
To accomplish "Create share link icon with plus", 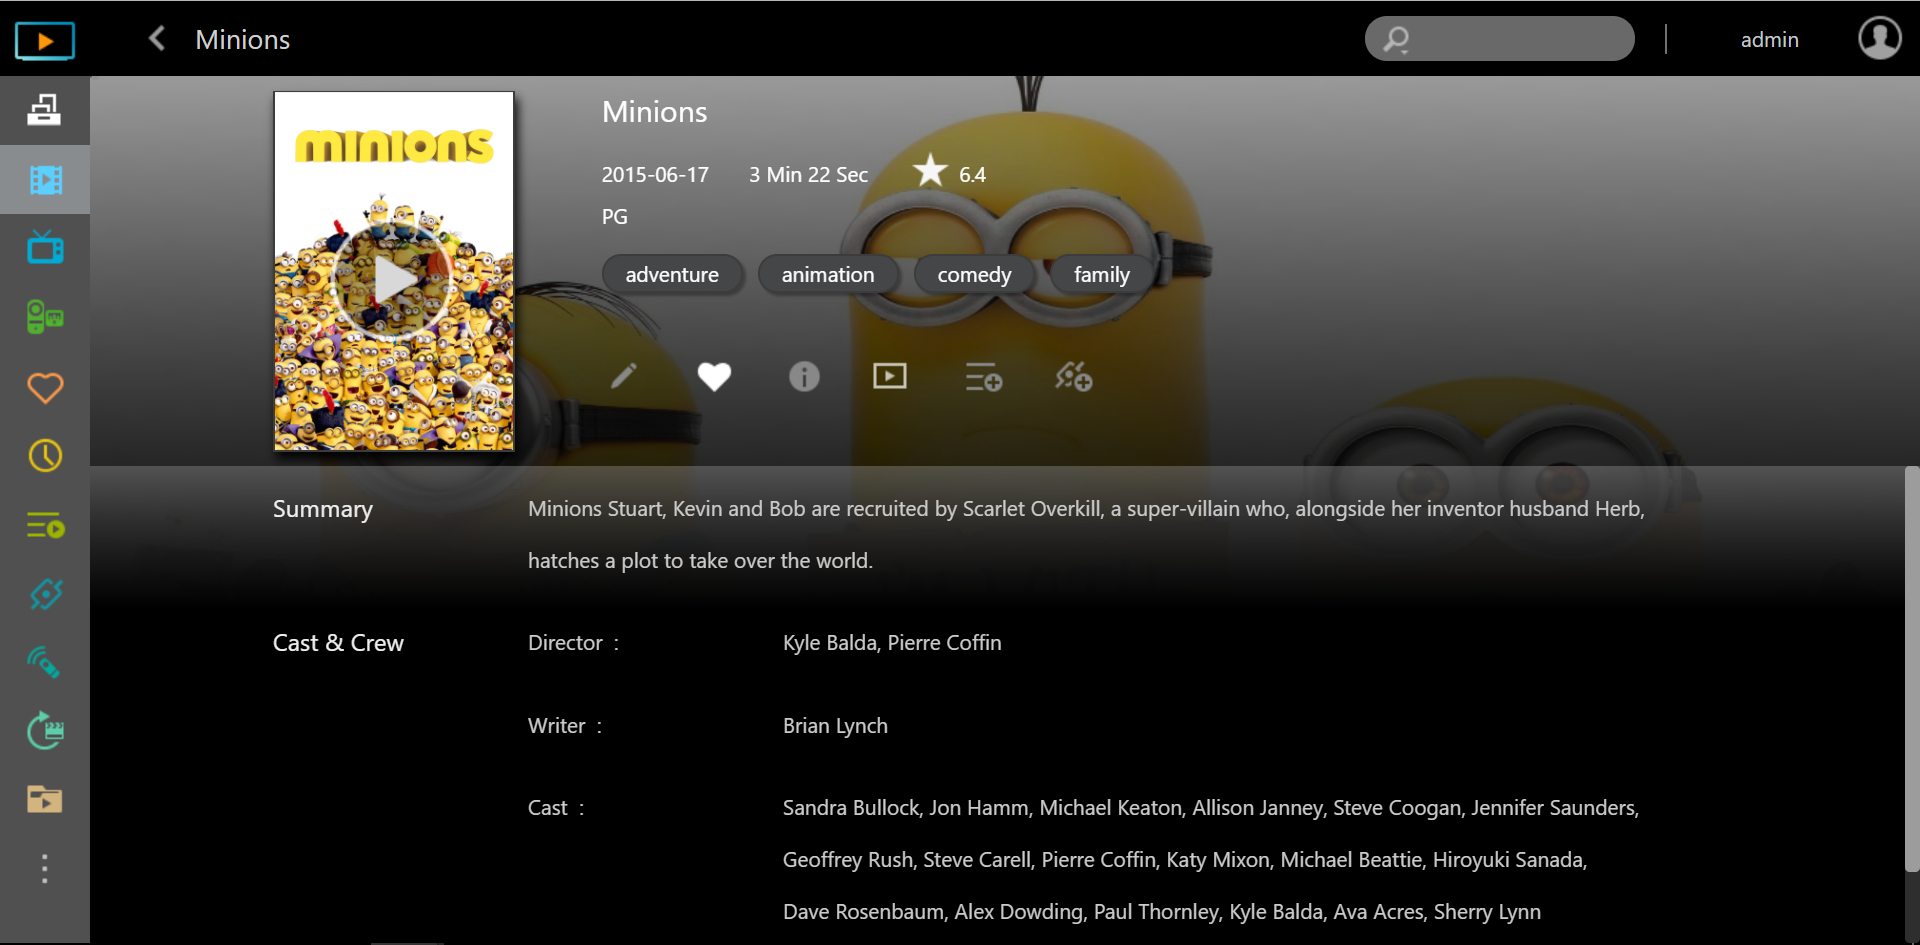I will (x=1074, y=376).
